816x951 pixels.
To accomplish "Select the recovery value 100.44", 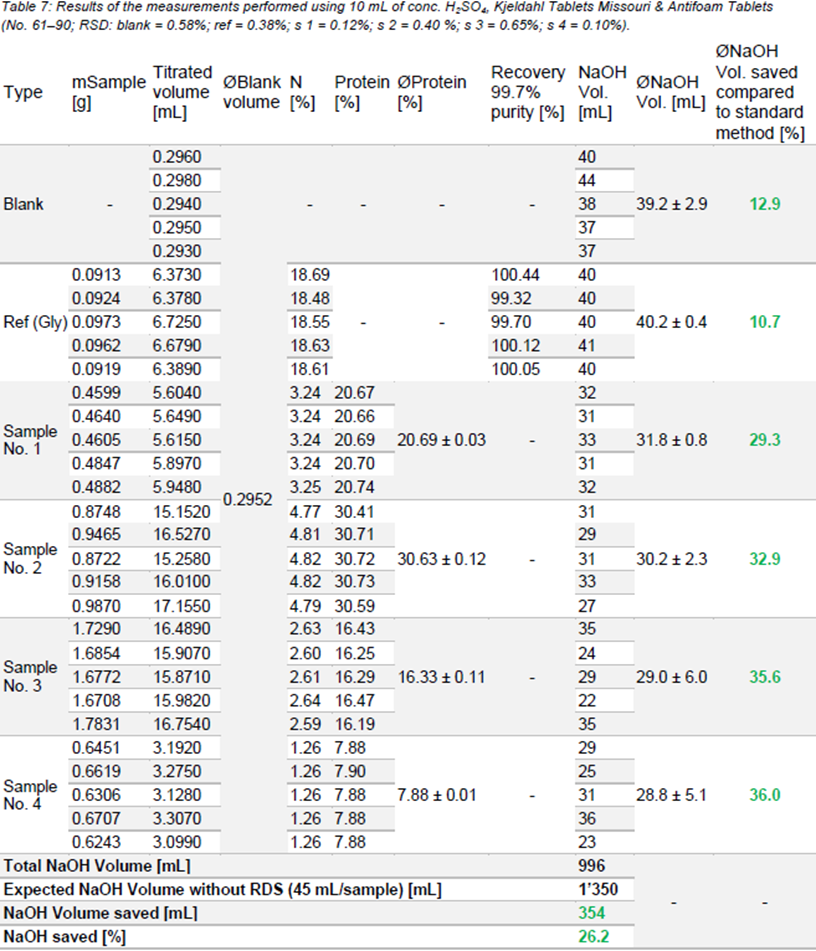I will pos(515,275).
